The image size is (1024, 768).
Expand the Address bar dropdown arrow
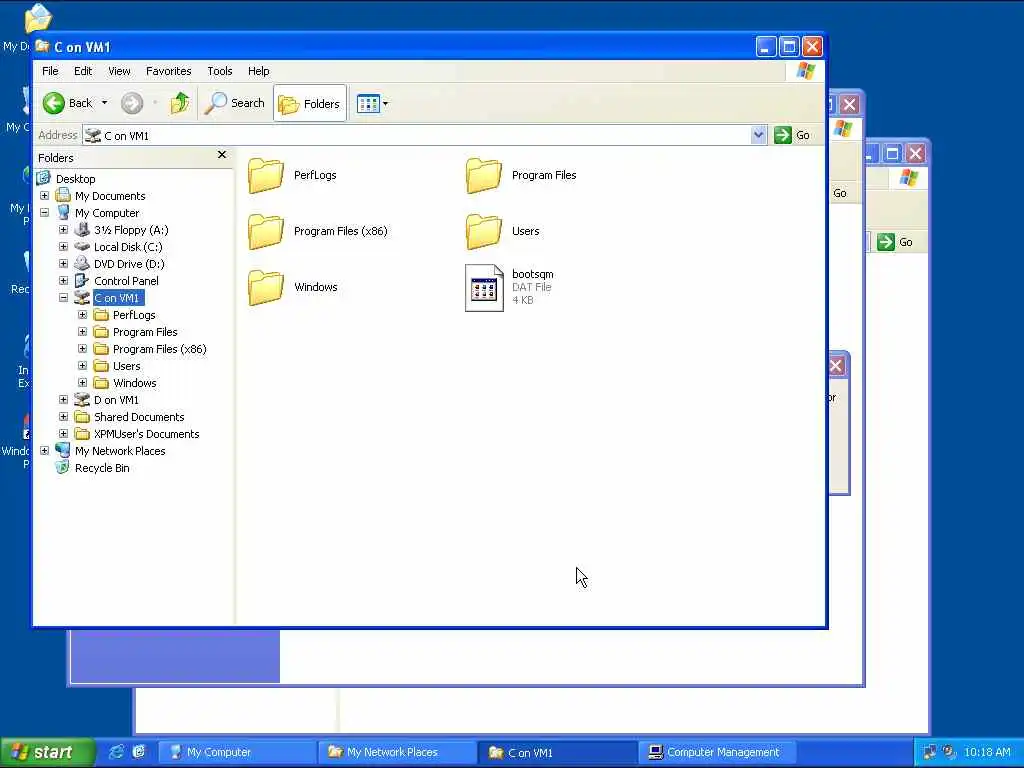758,135
